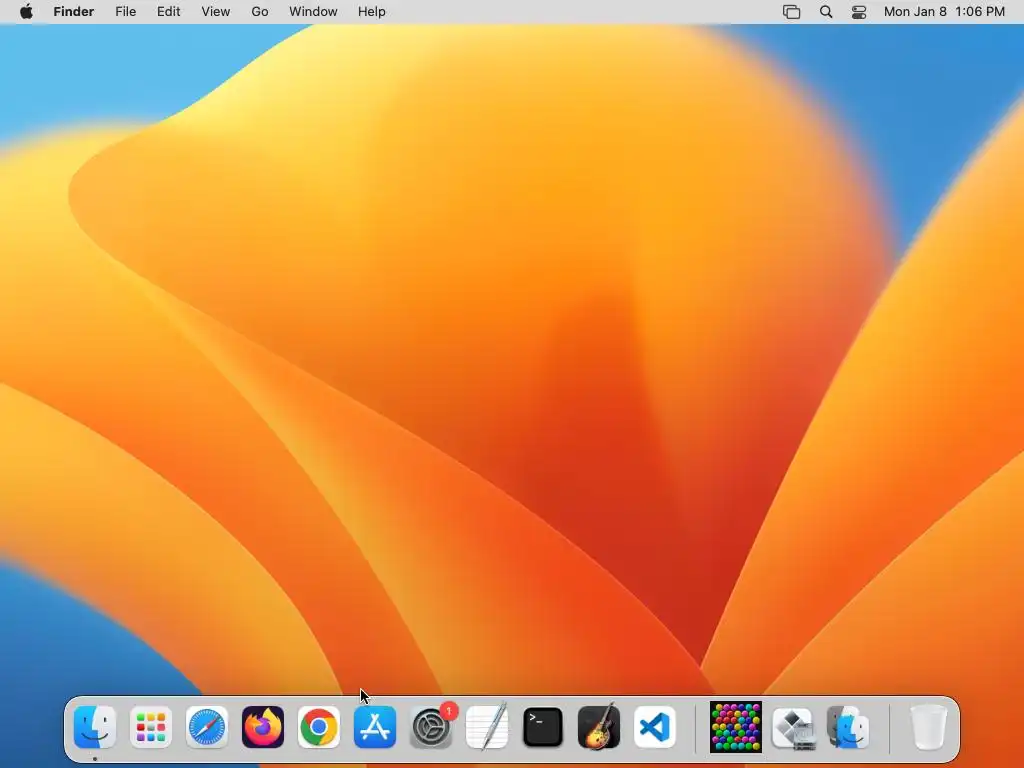Launch TextEdit from the Dock

(487, 727)
